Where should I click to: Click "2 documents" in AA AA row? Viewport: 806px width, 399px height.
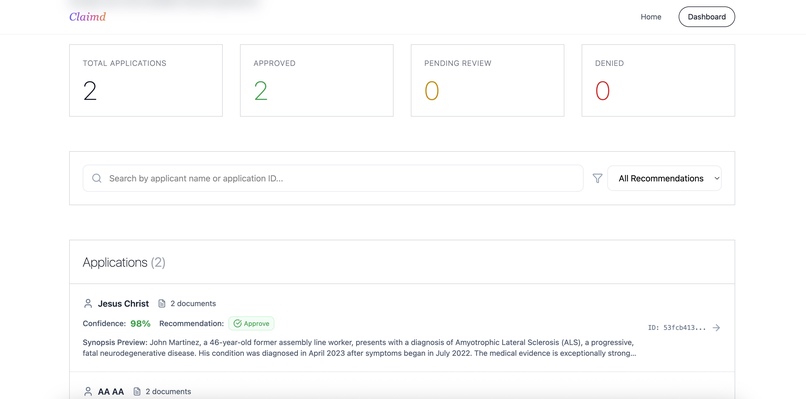[168, 391]
